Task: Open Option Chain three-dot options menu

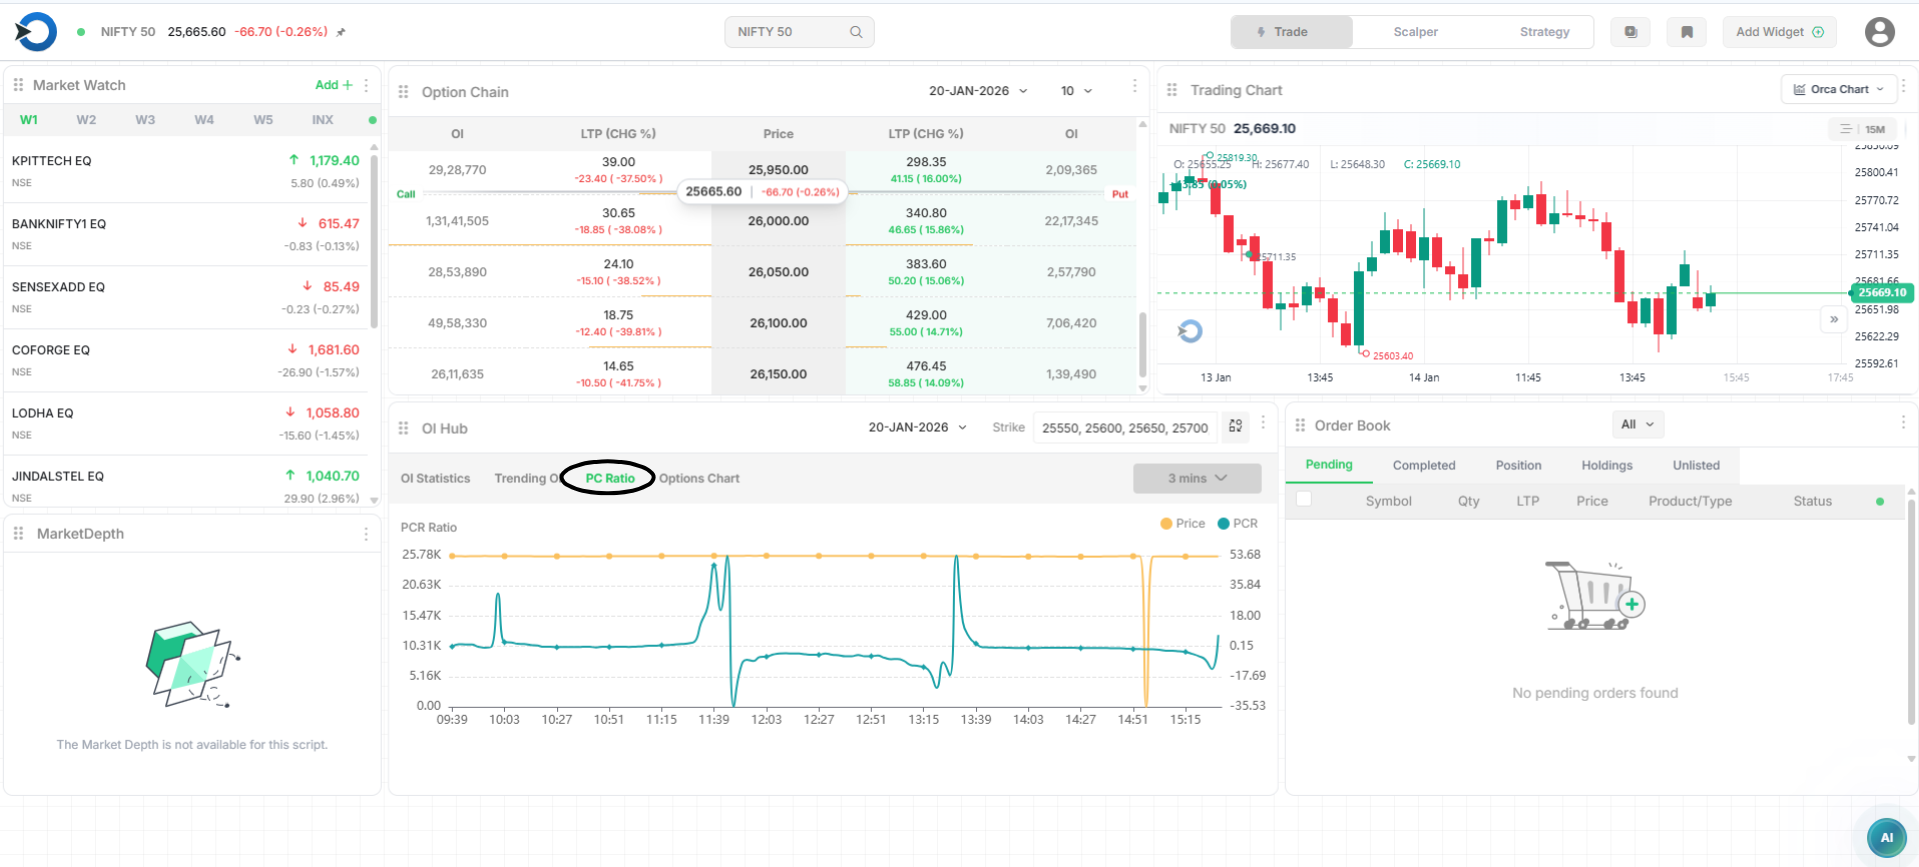Action: pos(1134,87)
